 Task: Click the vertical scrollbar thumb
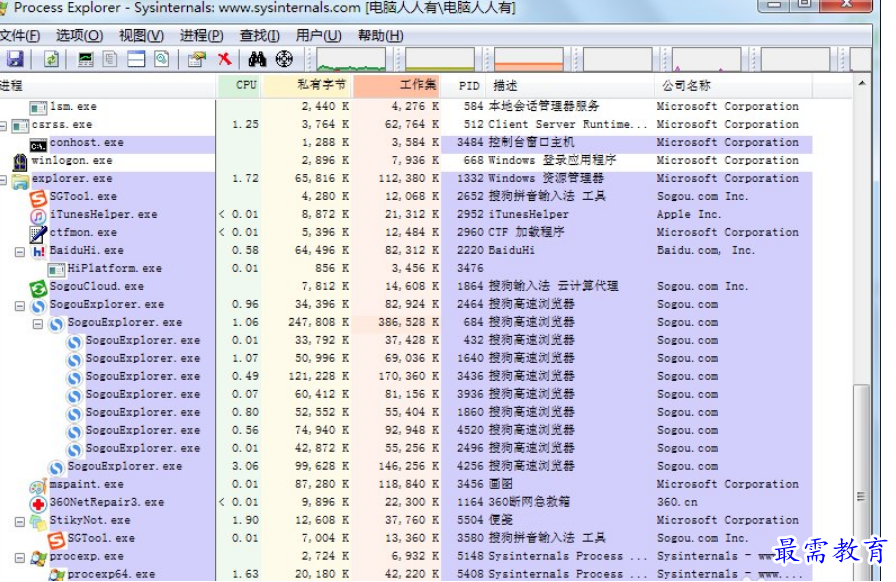(861, 440)
